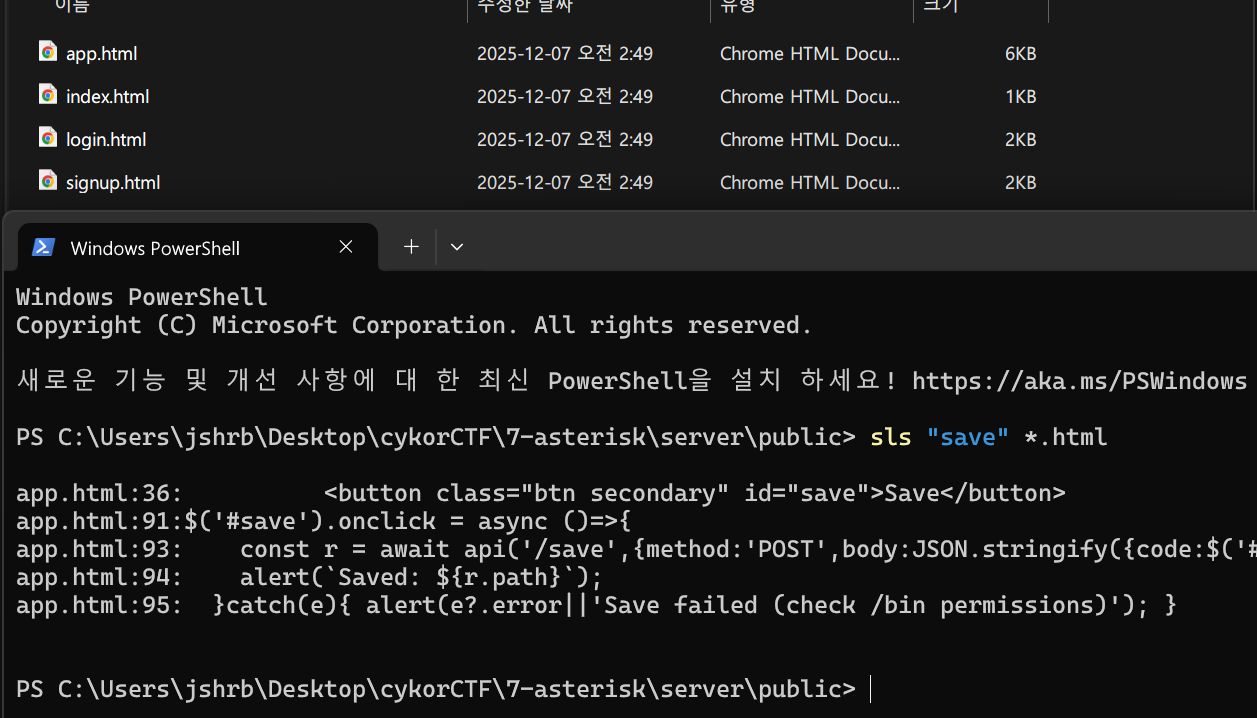Click the 'Windows PowerShell' banner line in terminal
Viewport: 1257px width, 718px height.
click(x=142, y=297)
